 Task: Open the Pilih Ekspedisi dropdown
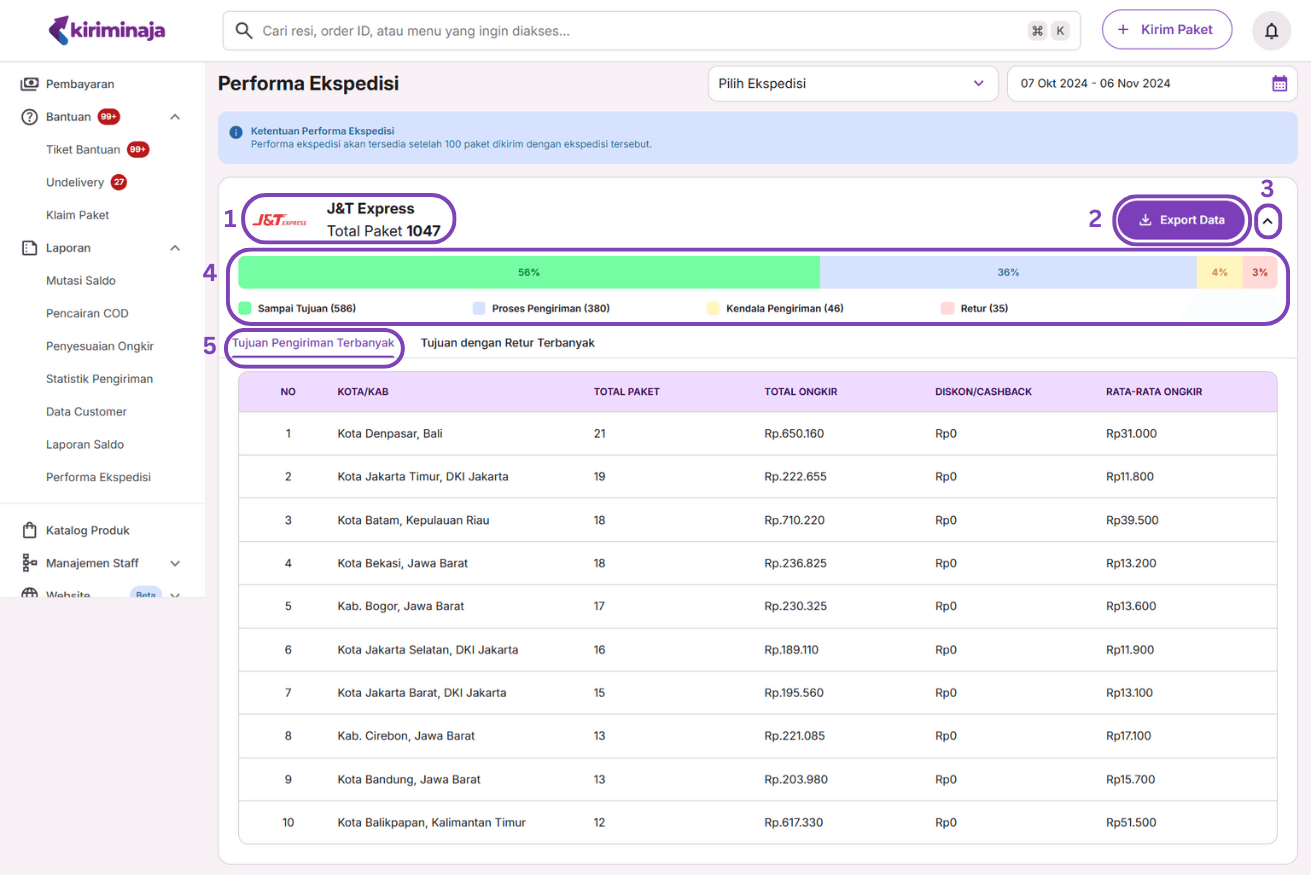[852, 84]
